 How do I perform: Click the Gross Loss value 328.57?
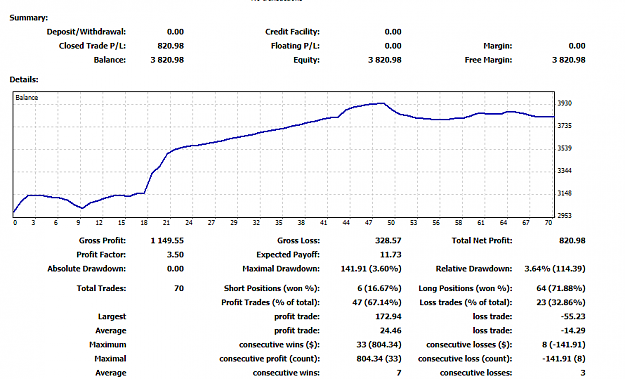click(388, 240)
